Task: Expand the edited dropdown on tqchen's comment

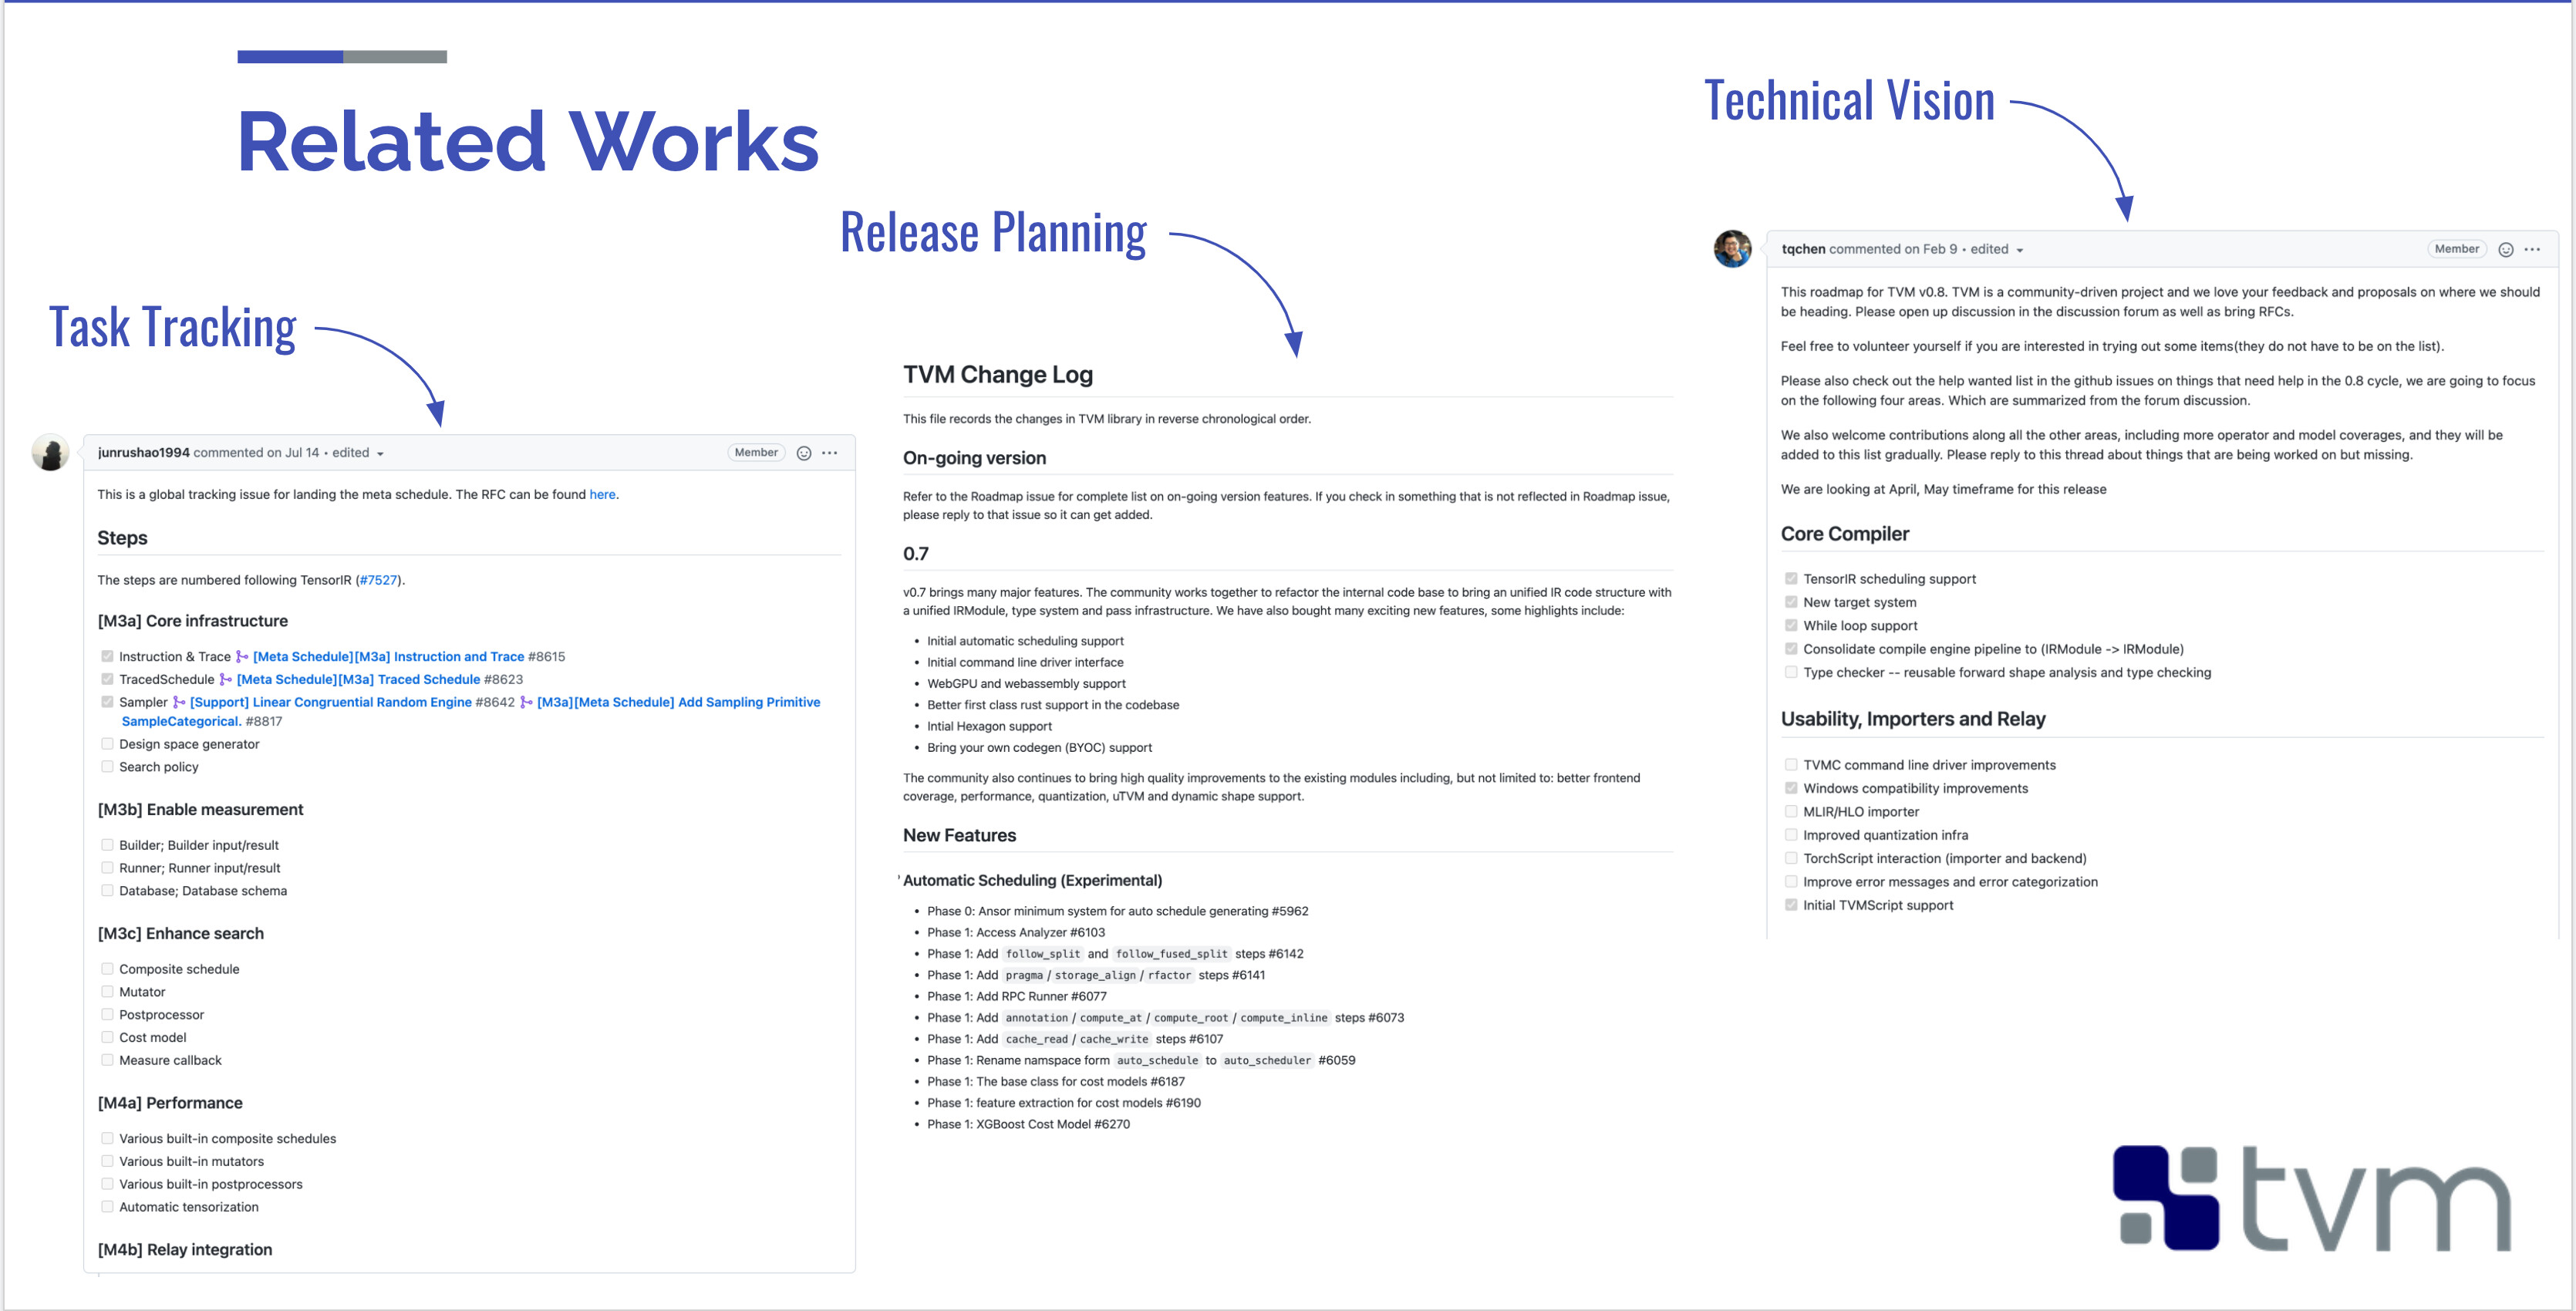Action: 2019,251
